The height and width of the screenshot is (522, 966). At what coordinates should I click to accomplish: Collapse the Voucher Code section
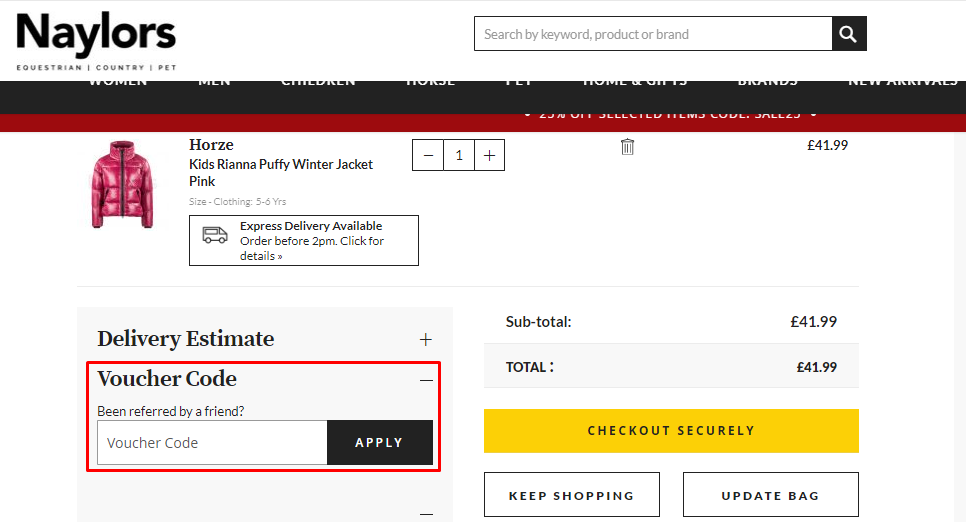pos(426,380)
